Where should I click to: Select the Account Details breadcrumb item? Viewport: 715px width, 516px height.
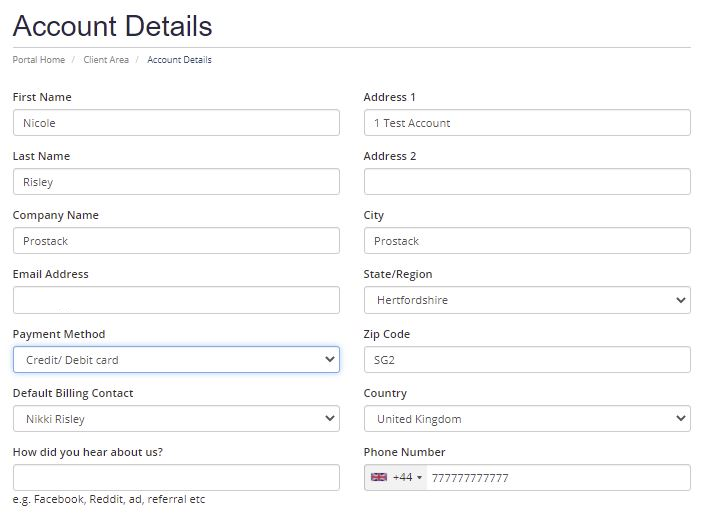180,60
